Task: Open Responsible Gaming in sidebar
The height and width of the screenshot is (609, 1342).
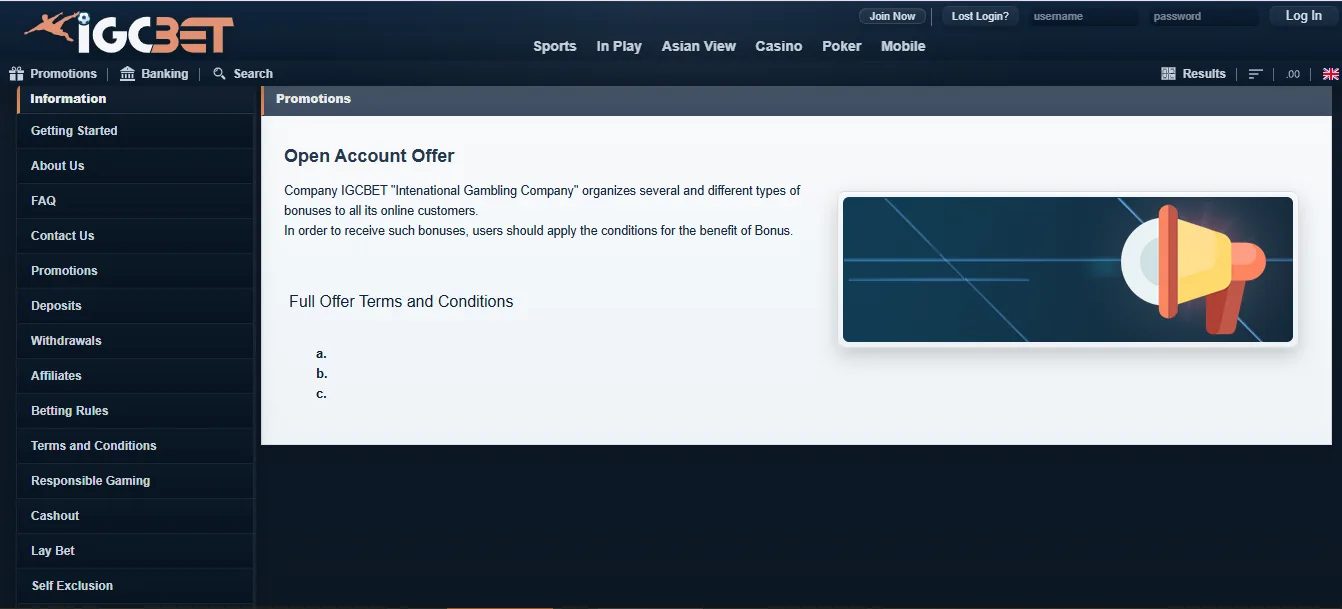Action: pos(135,481)
